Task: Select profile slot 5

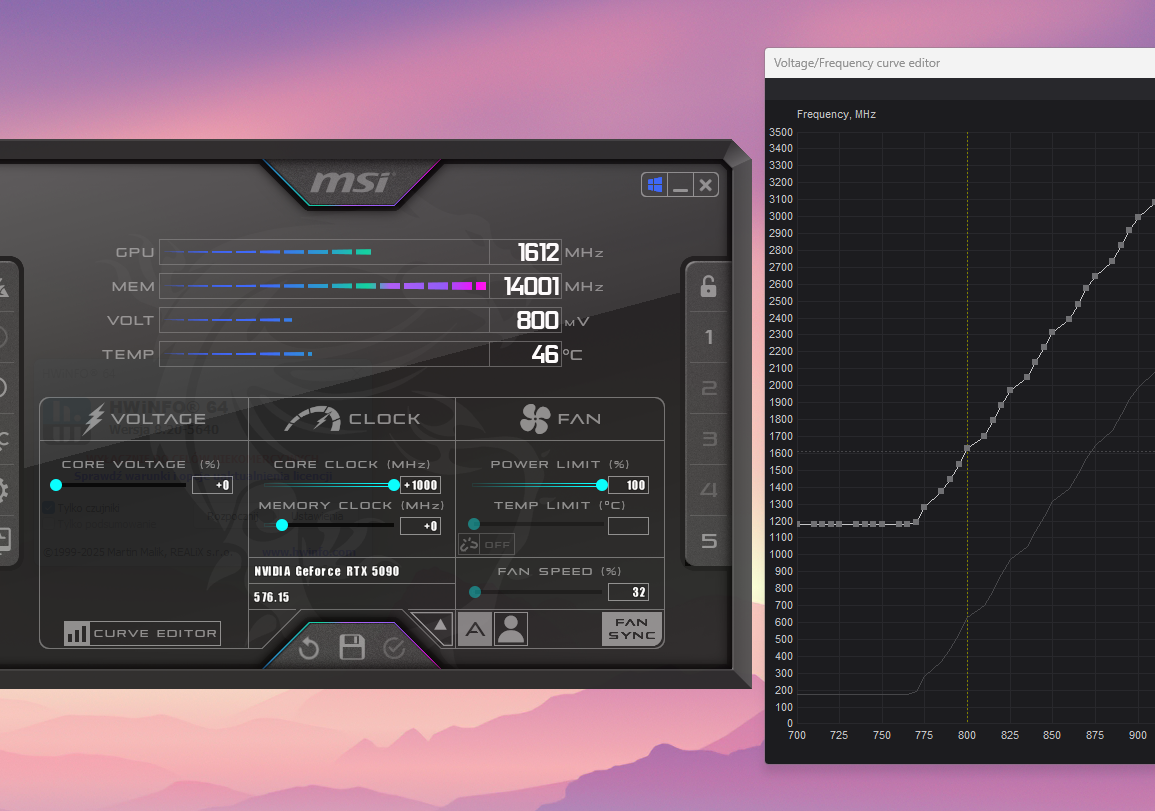Action: point(708,541)
